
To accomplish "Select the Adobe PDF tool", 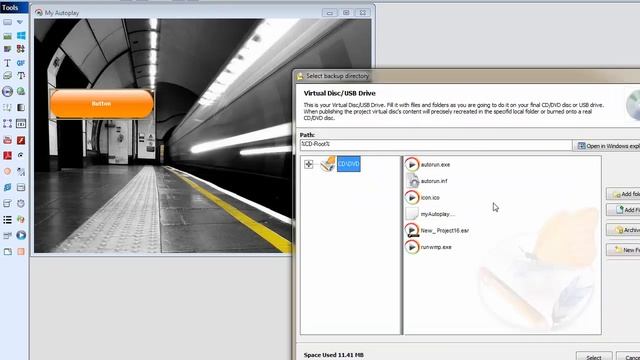I will 7,156.
